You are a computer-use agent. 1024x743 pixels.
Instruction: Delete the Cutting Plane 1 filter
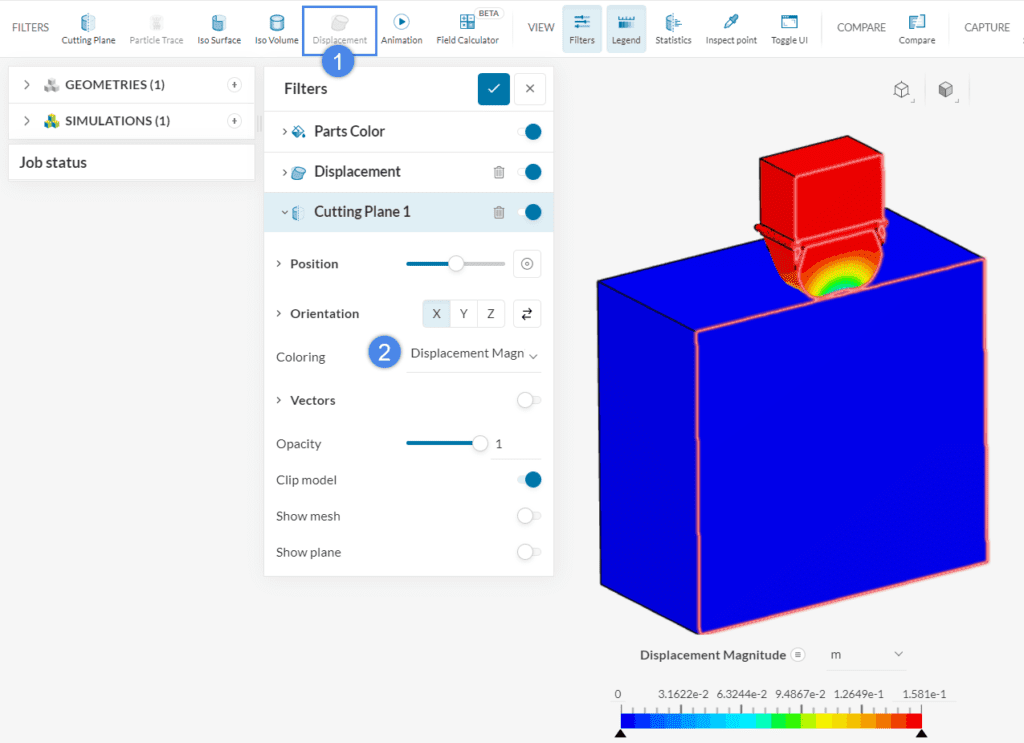pos(499,212)
